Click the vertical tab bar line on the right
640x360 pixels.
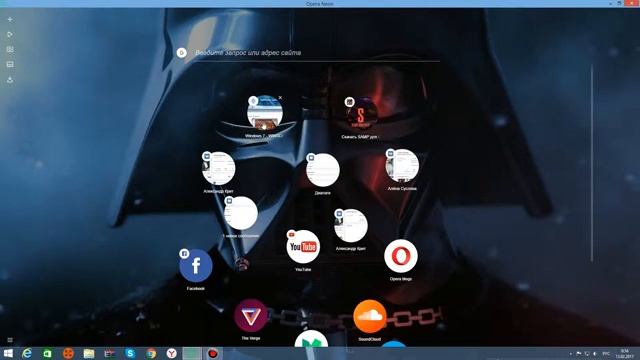tap(592, 162)
